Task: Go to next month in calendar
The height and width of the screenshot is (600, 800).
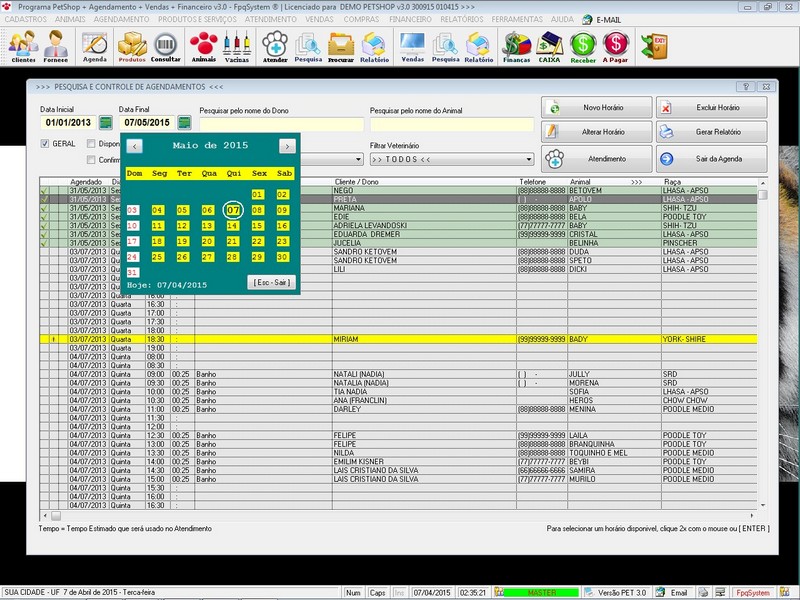Action: 287,146
